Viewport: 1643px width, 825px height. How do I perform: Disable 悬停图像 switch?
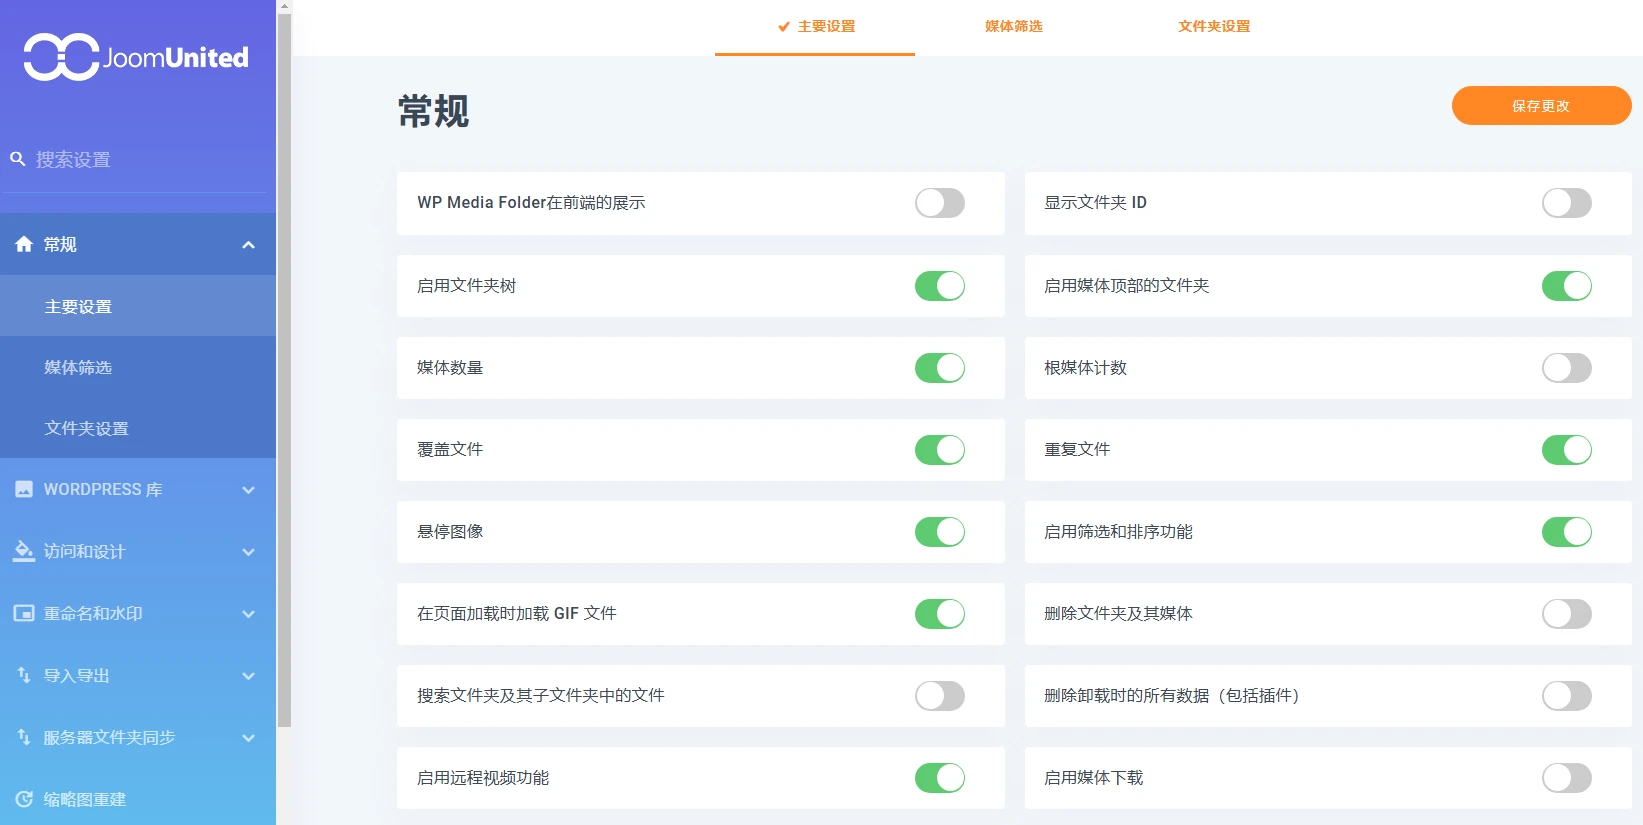(x=940, y=532)
